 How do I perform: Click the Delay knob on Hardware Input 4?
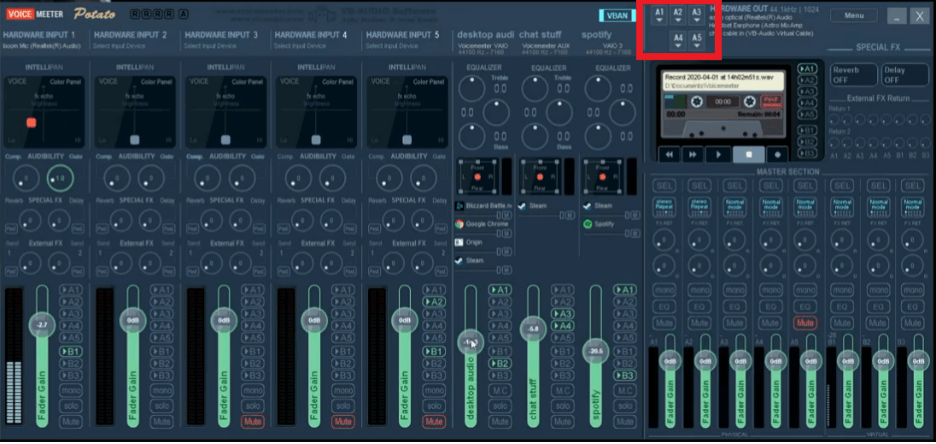[331, 220]
